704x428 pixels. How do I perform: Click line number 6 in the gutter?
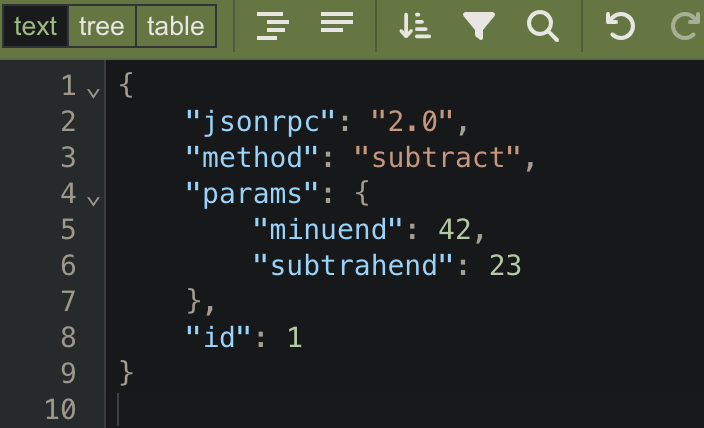pyautogui.click(x=67, y=266)
